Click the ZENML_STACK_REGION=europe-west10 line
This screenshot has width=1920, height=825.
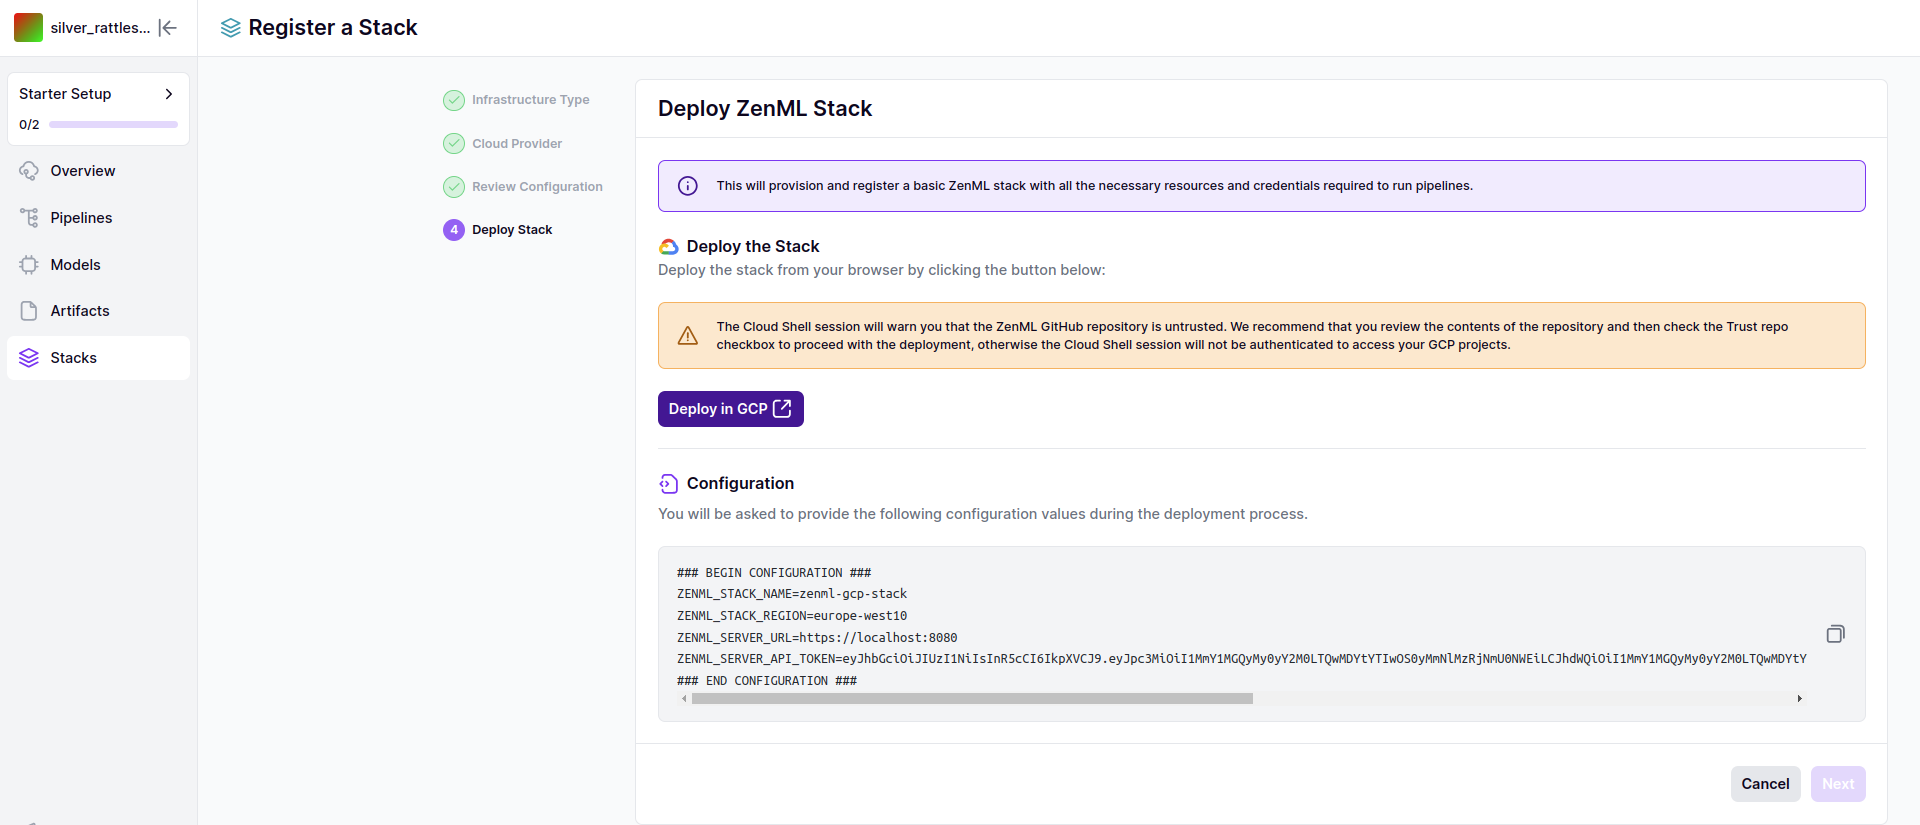click(792, 616)
